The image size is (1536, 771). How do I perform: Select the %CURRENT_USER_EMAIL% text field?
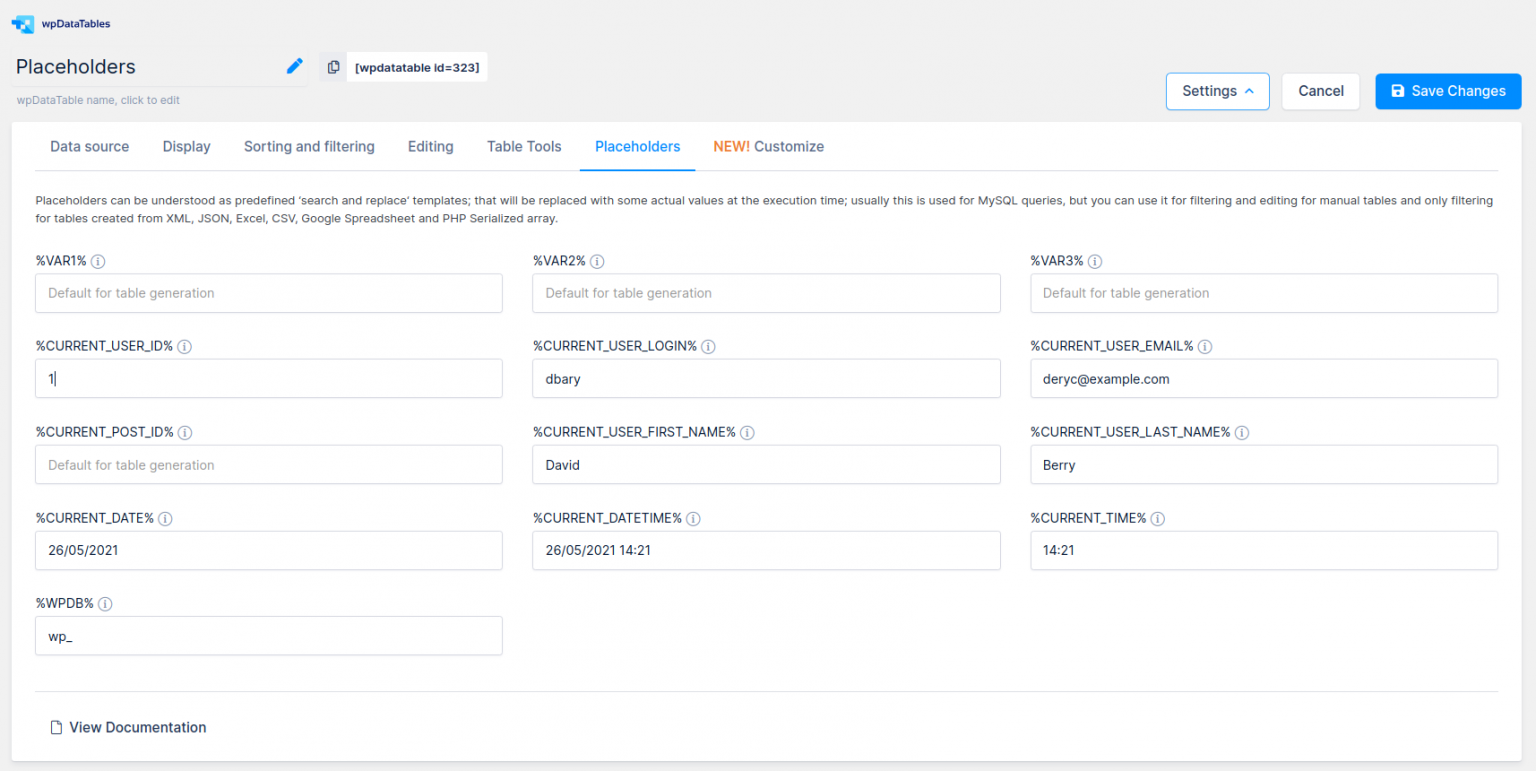point(1263,378)
